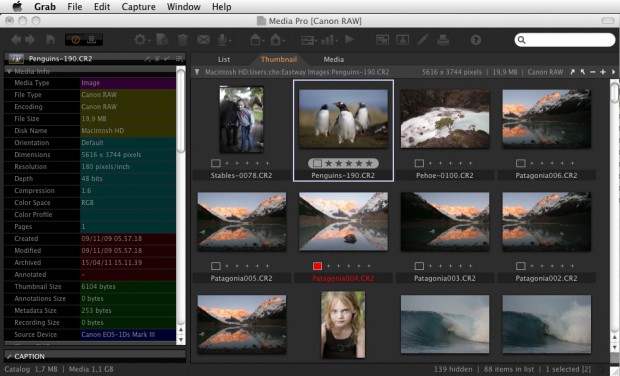This screenshot has height=376, width=620.
Task: Click the thumbnail grid vertical scrollbar thumb
Action: (x=614, y=92)
